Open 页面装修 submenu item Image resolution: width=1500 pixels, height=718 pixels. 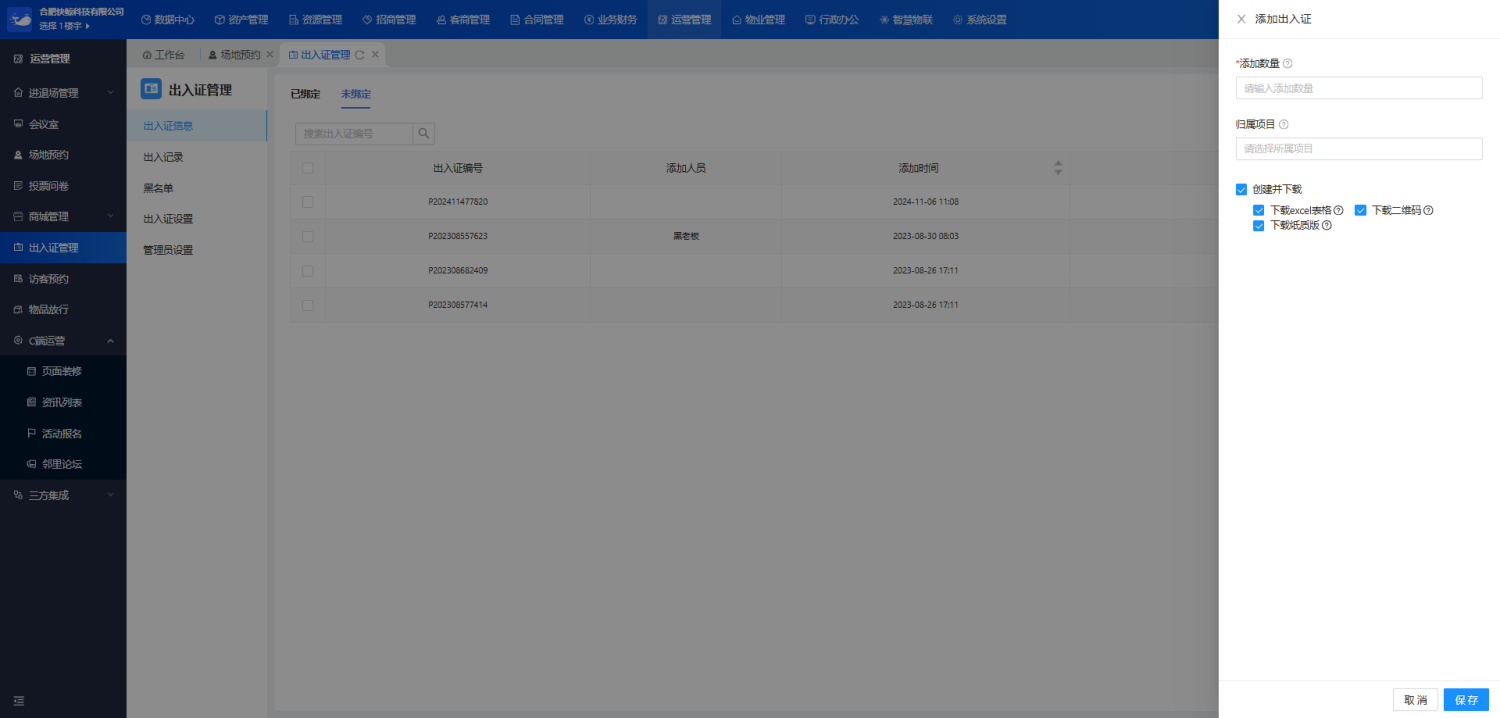(63, 371)
